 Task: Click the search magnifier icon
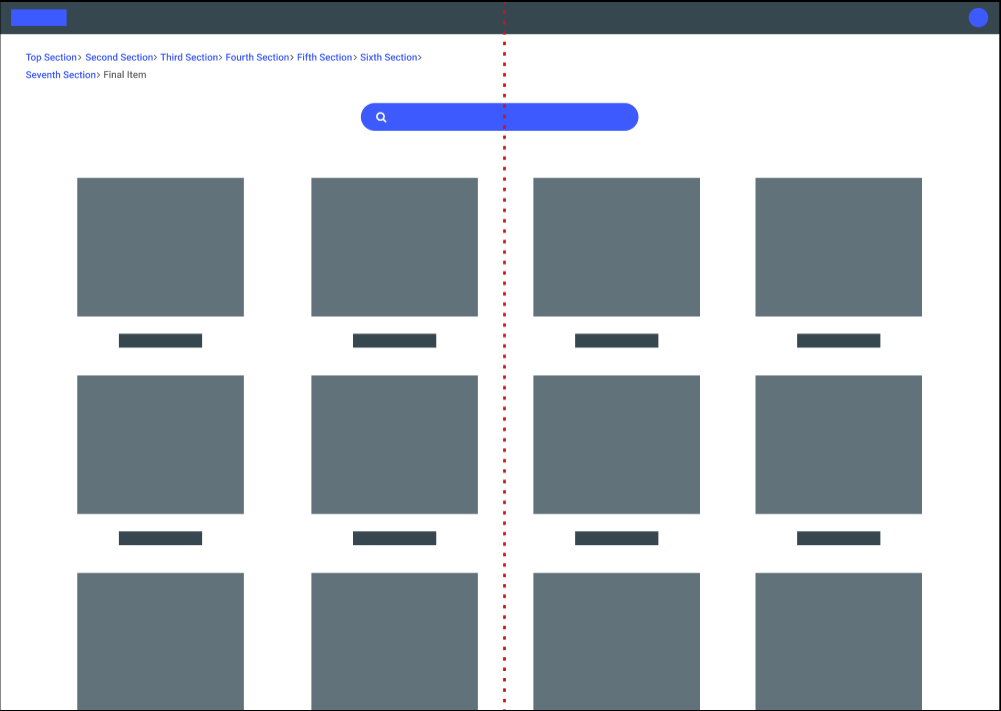pos(381,117)
